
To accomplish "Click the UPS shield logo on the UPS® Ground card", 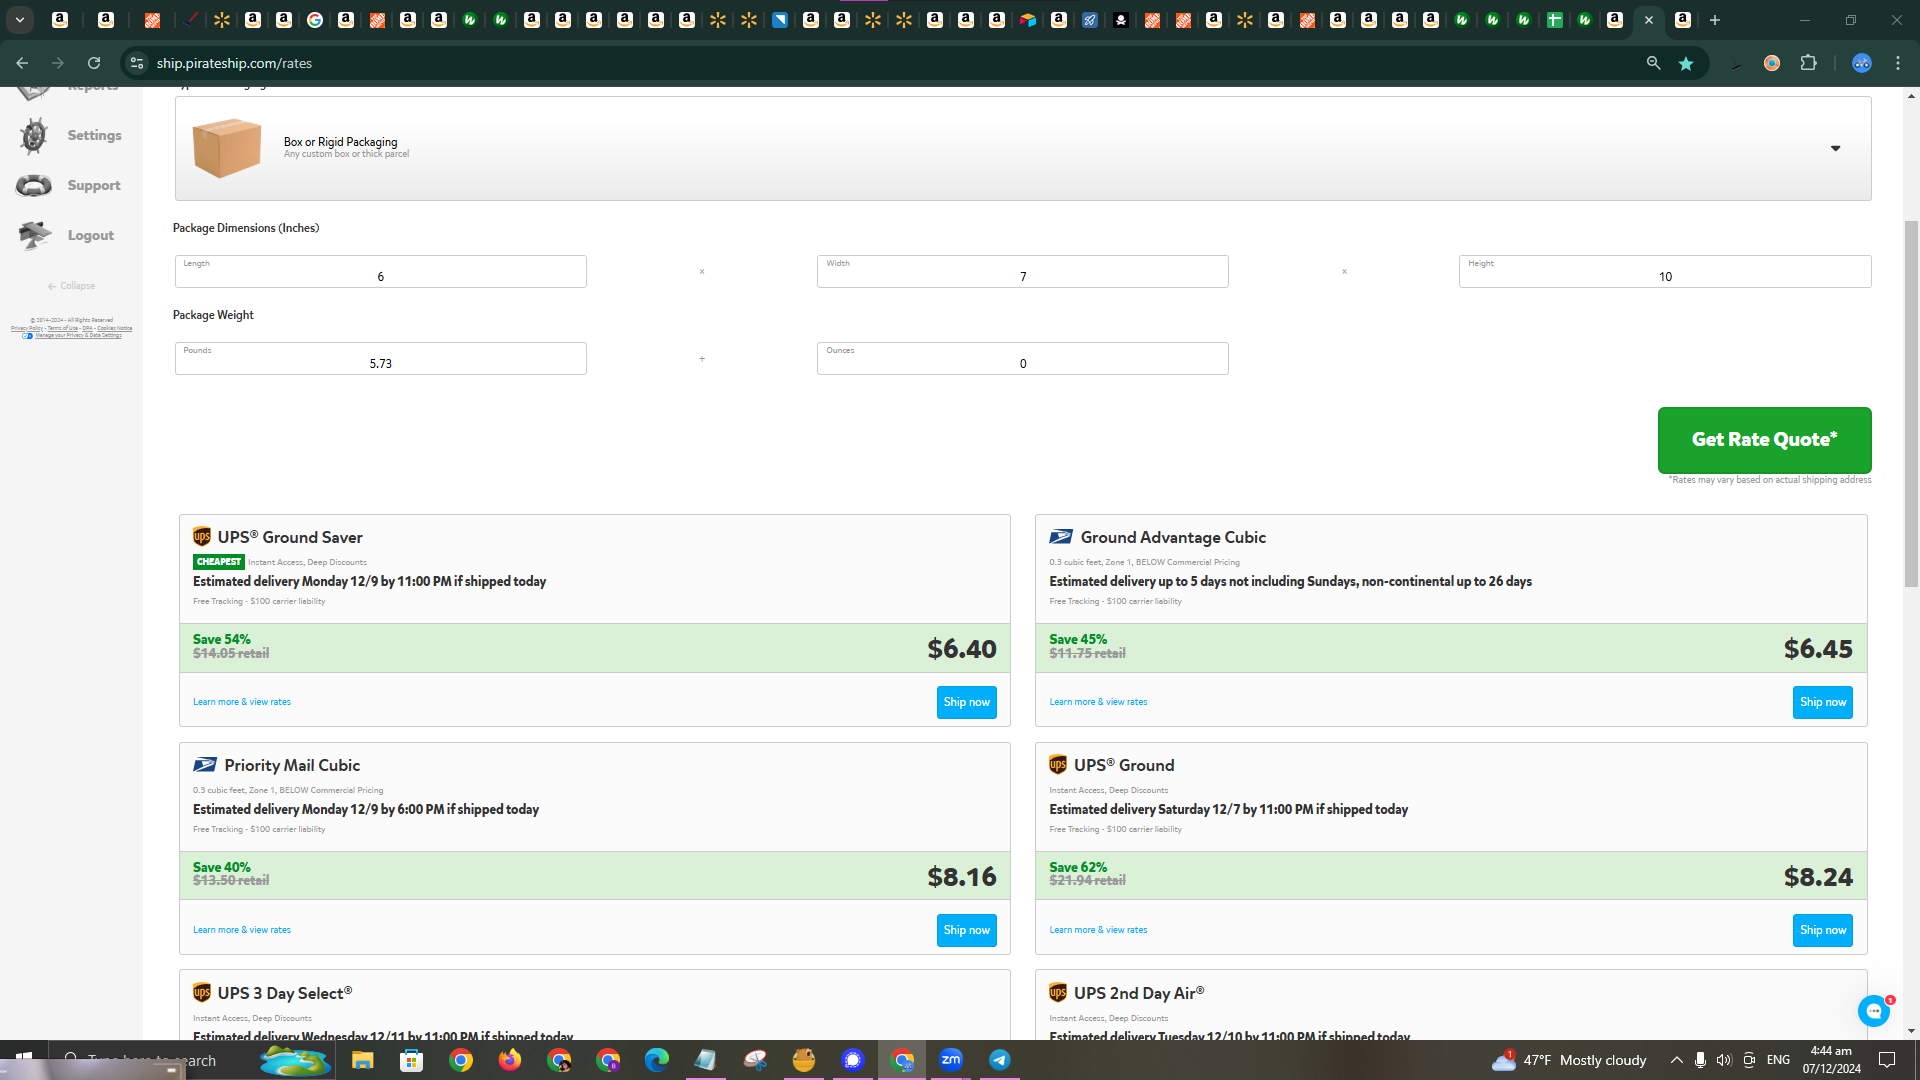I will 1058,765.
